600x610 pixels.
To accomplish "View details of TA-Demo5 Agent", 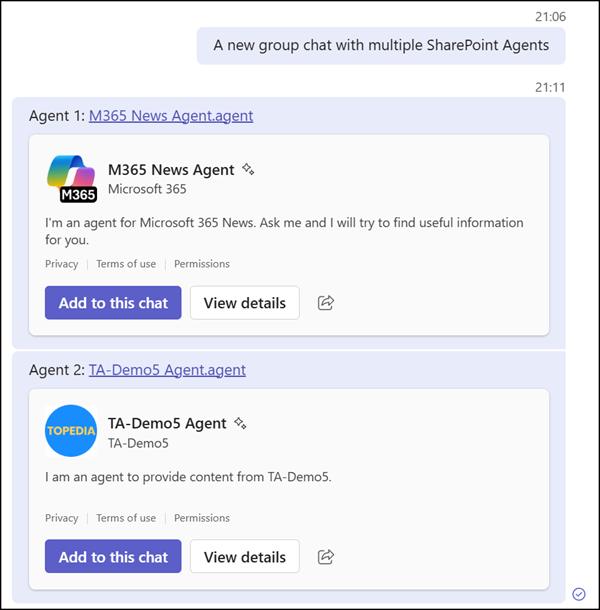I will pos(245,557).
